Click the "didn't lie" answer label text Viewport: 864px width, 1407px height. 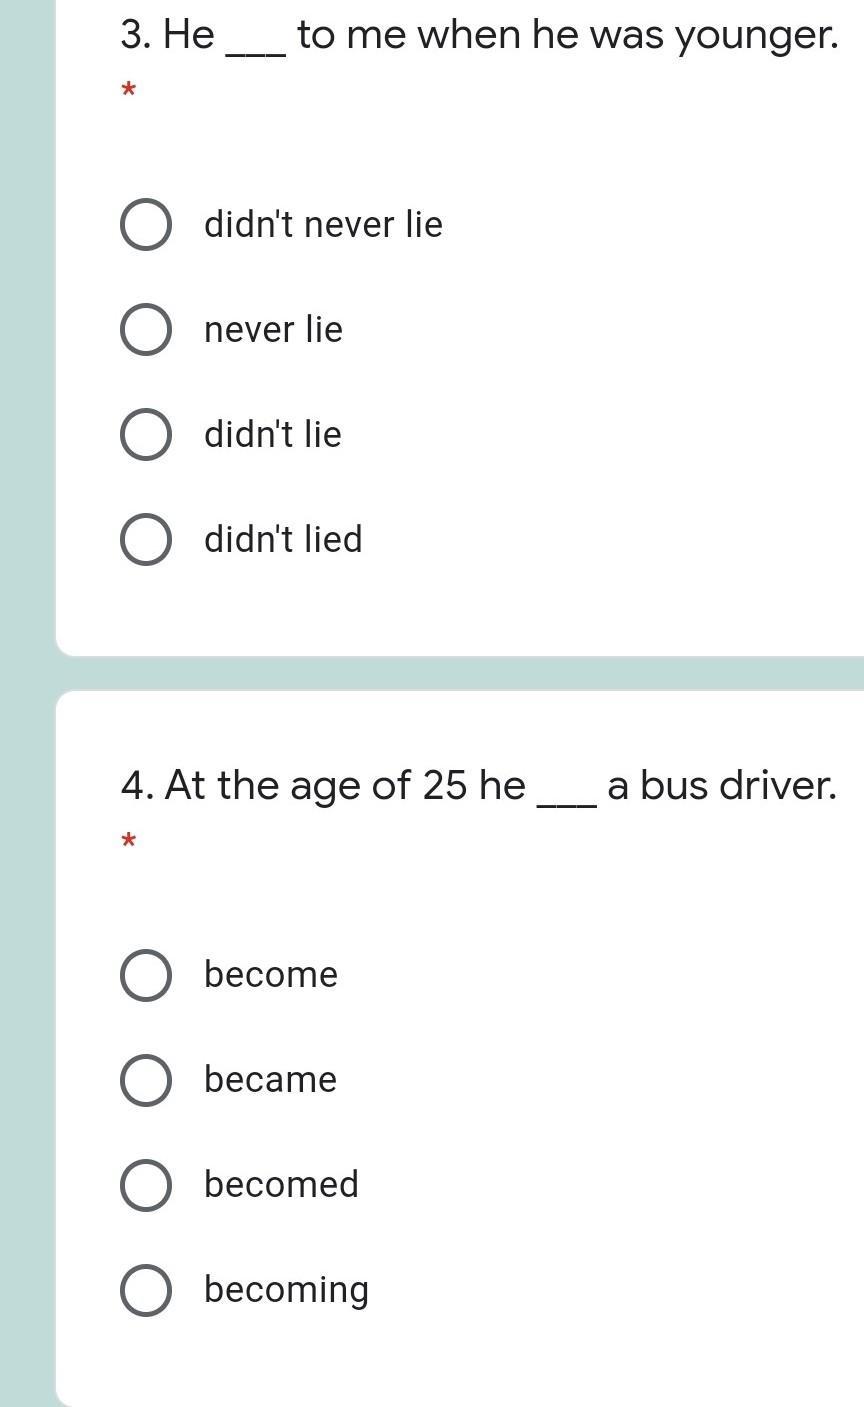pos(273,434)
